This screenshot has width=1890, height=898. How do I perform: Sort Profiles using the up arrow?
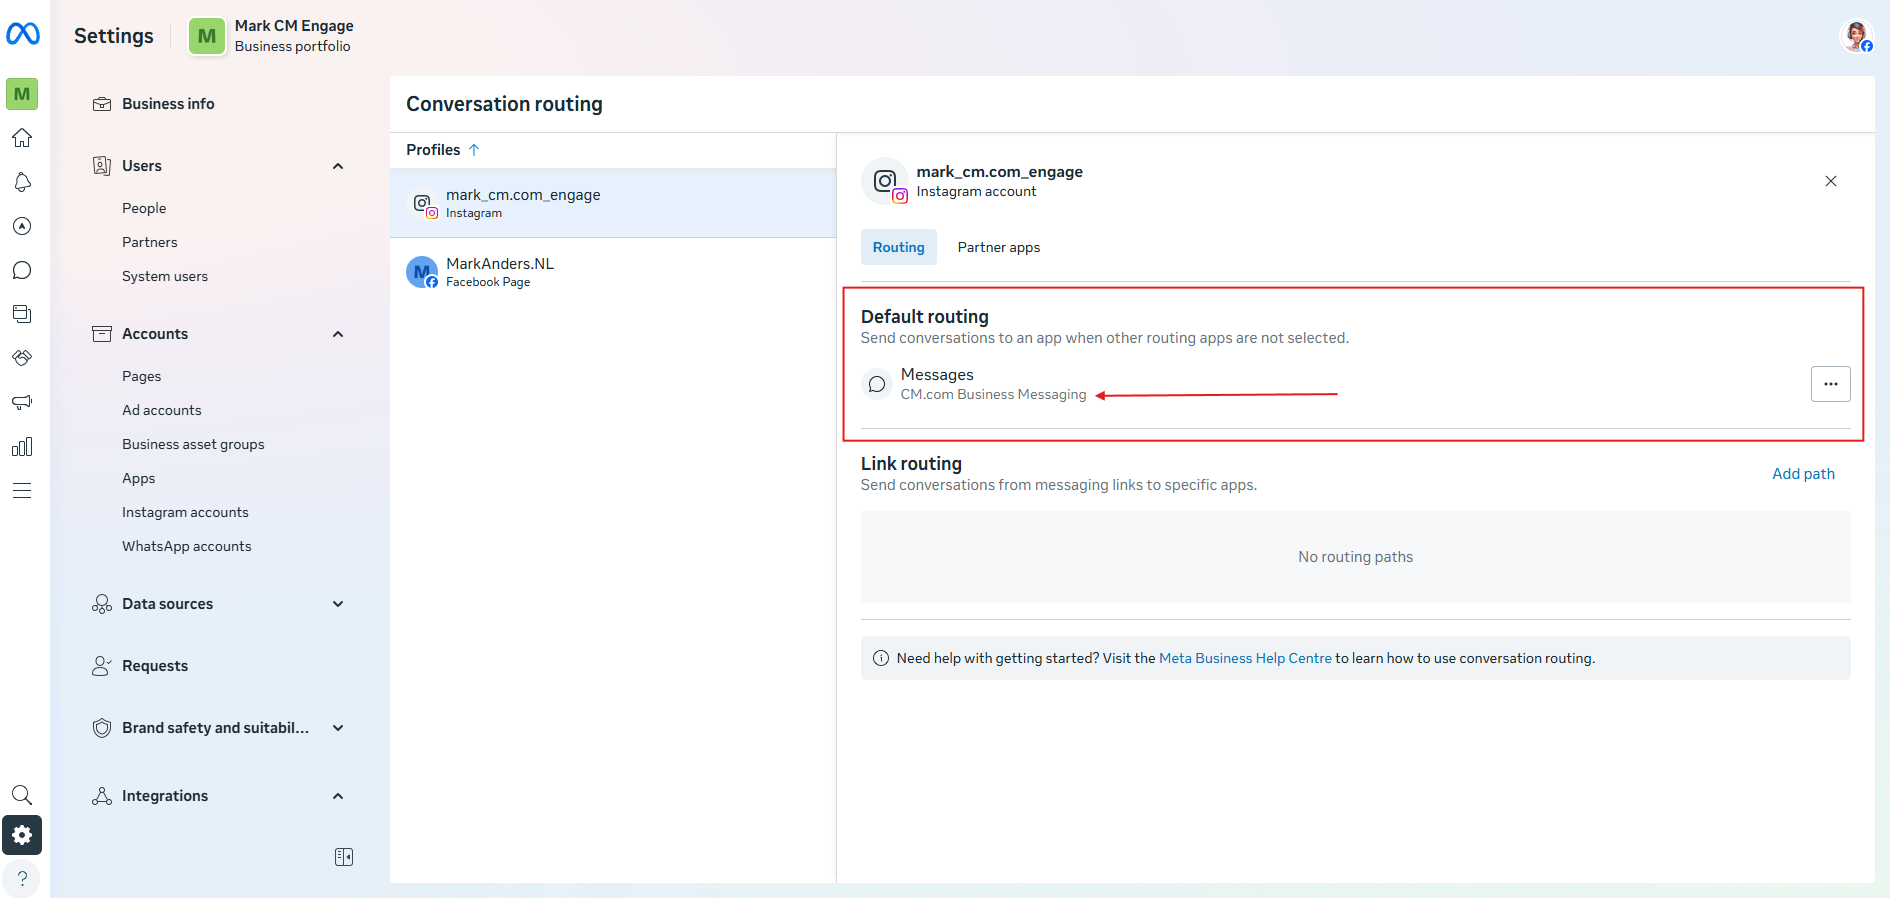click(474, 150)
